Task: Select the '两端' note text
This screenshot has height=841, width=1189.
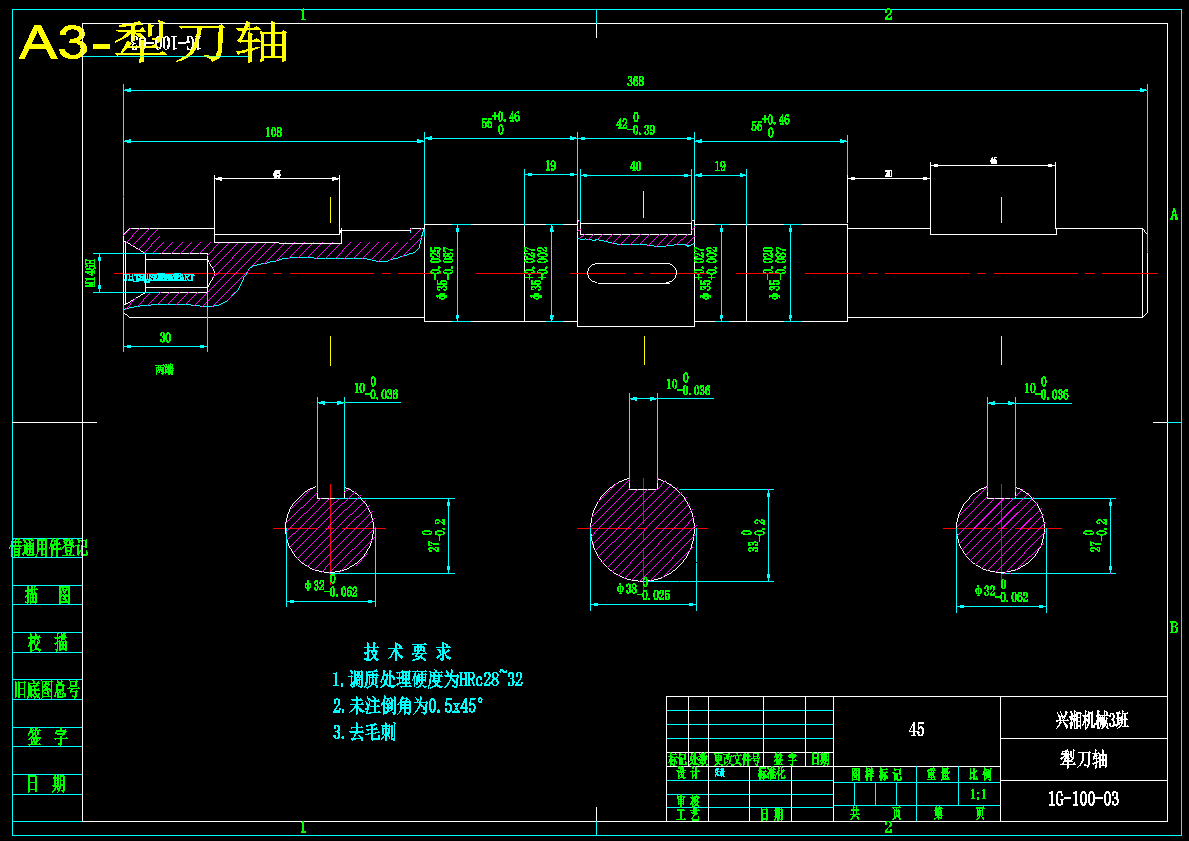Action: (165, 370)
